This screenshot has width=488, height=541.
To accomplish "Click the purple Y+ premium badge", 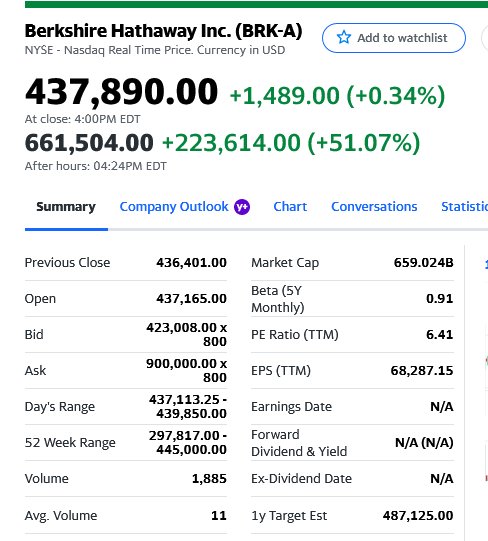I will [242, 207].
